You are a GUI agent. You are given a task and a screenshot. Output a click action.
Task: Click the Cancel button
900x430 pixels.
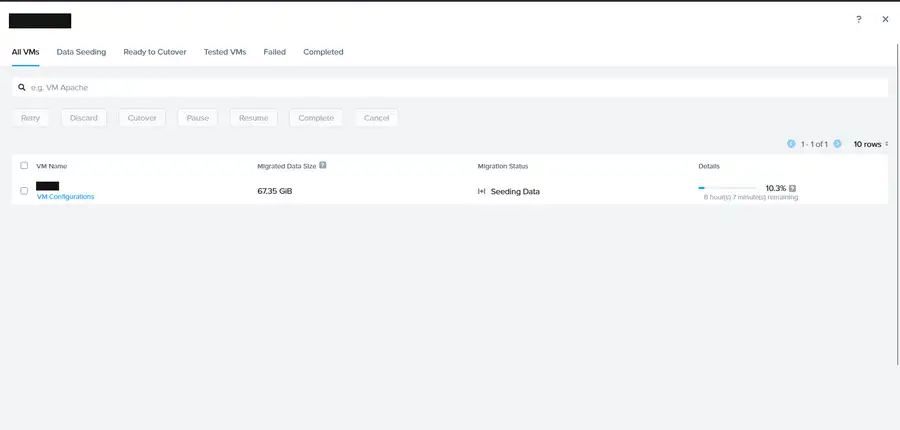pos(377,118)
